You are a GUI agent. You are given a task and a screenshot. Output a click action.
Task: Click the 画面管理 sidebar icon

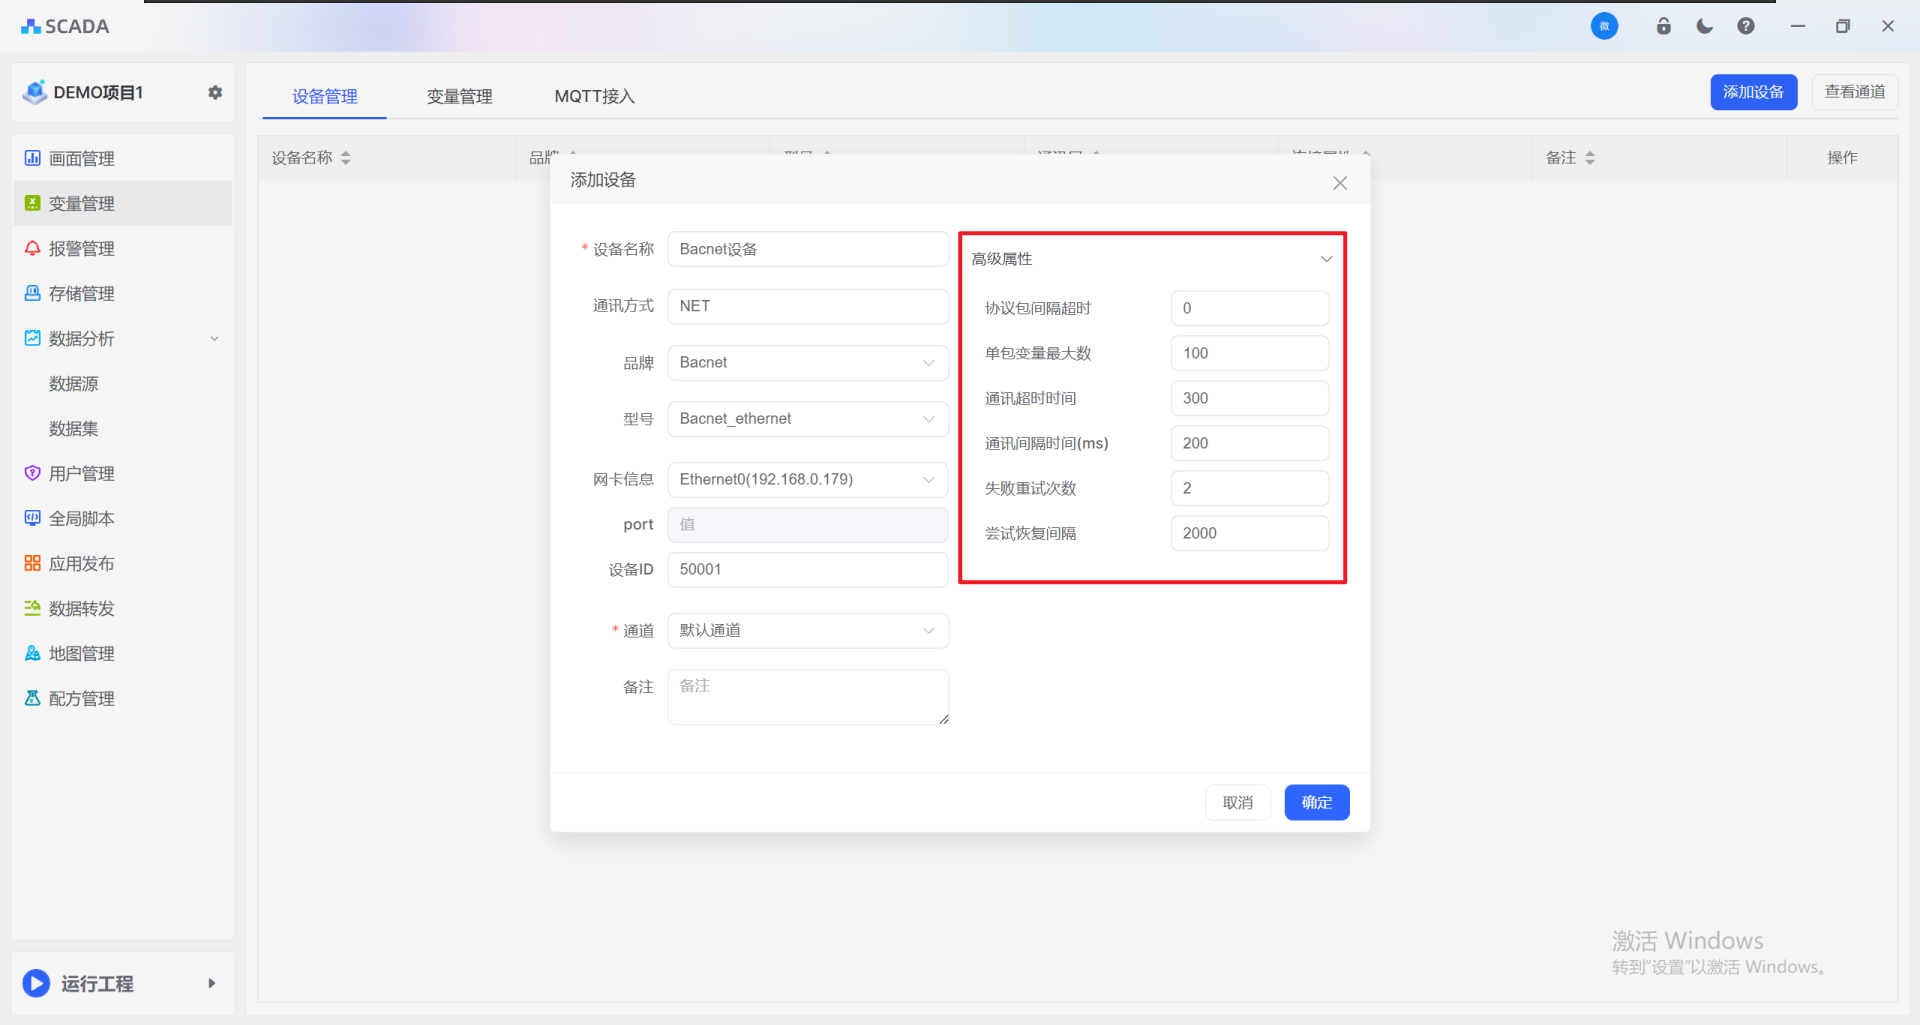click(33, 158)
